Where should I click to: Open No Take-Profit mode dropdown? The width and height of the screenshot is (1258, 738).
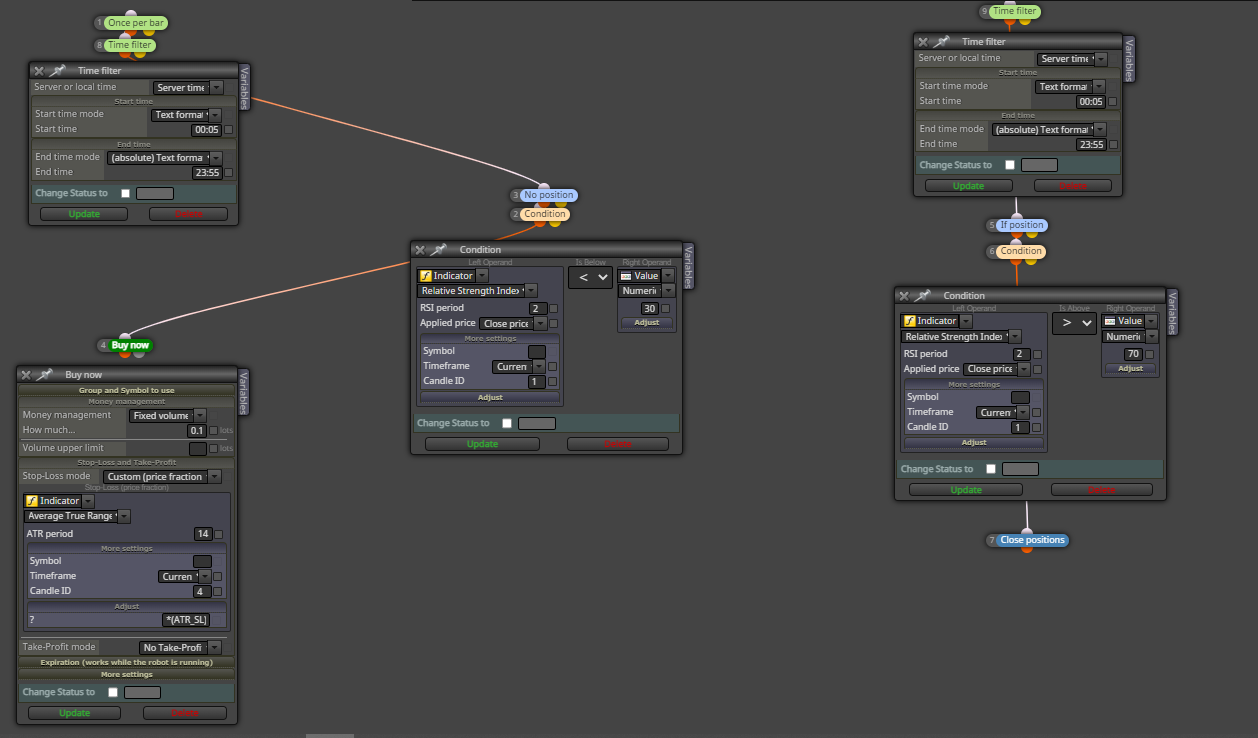[x=180, y=647]
